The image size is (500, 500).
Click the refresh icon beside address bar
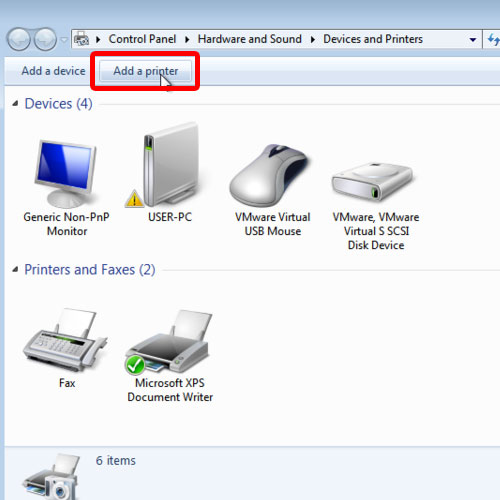tap(493, 39)
